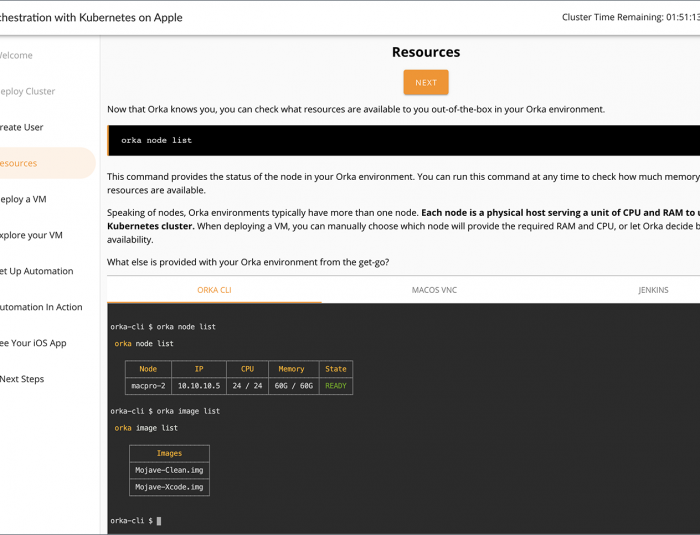Select the Create User step
This screenshot has height=535, width=700.
coord(21,127)
